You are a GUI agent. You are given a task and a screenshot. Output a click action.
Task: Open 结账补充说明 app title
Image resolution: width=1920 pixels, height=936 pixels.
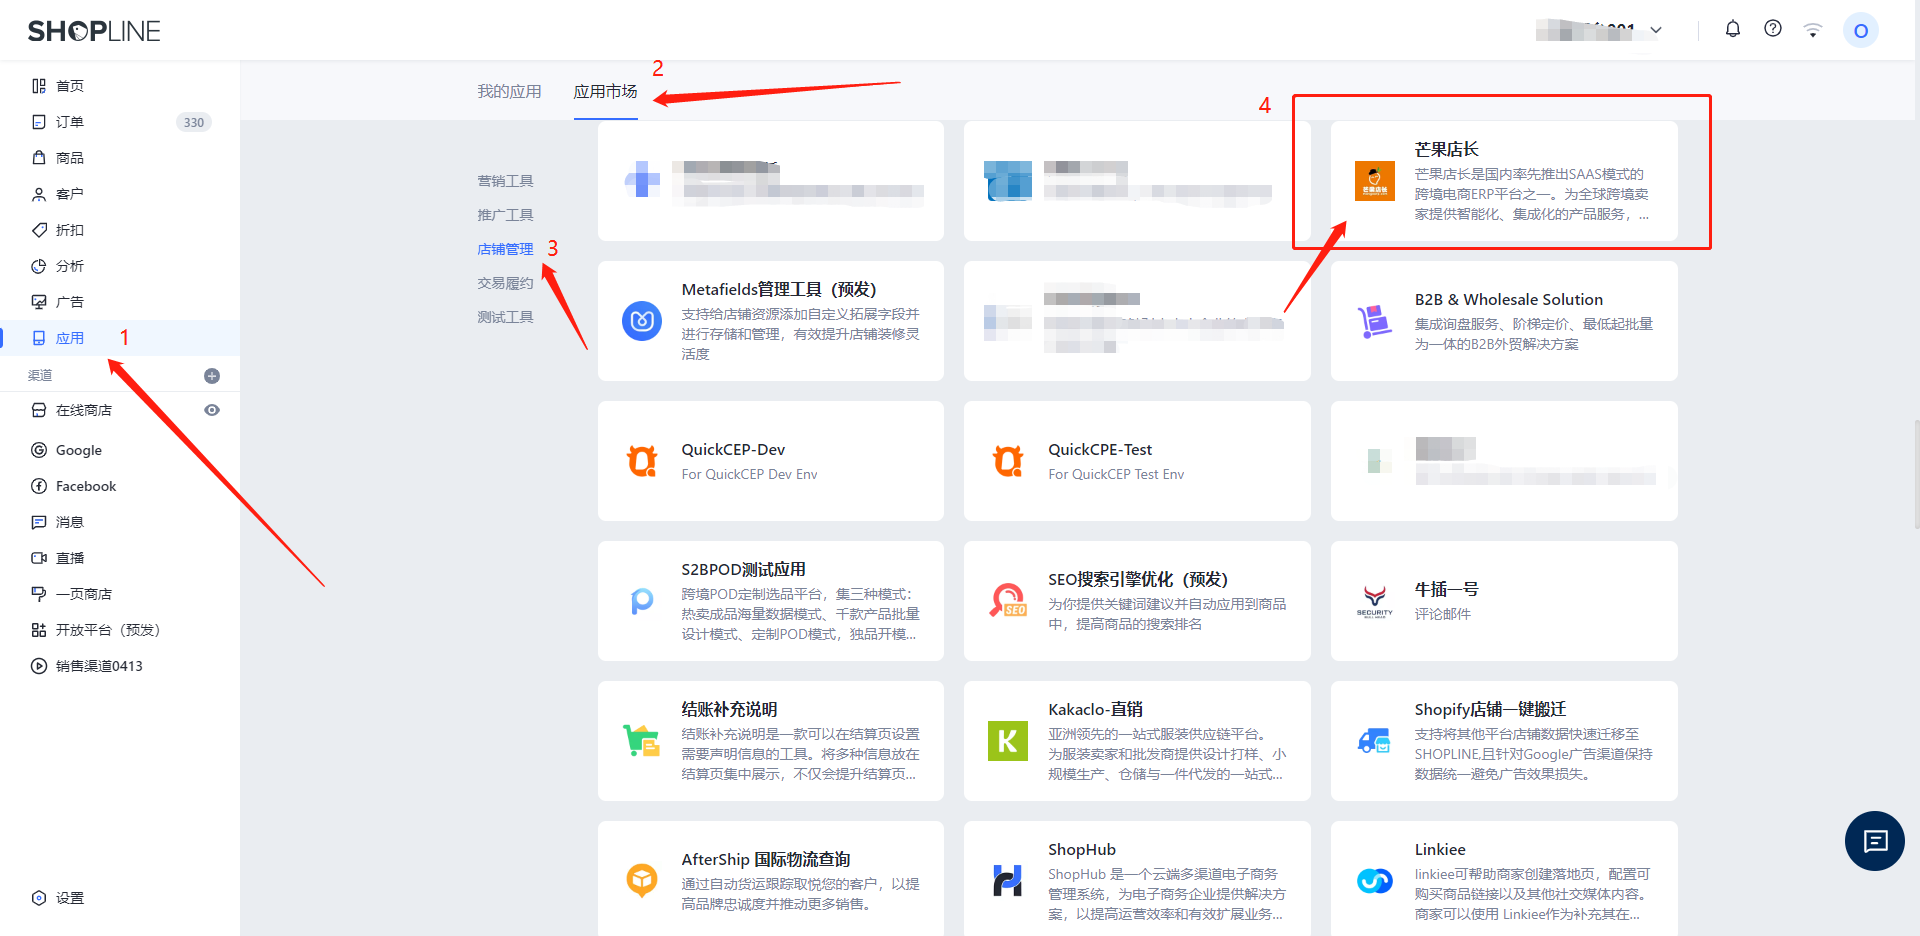point(729,709)
